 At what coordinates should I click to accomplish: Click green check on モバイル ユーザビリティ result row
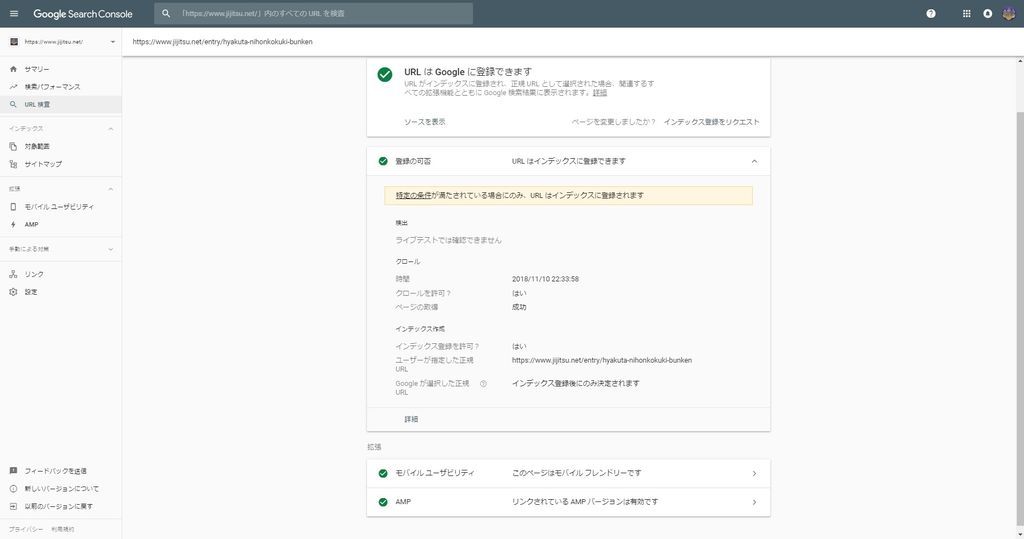coord(383,474)
